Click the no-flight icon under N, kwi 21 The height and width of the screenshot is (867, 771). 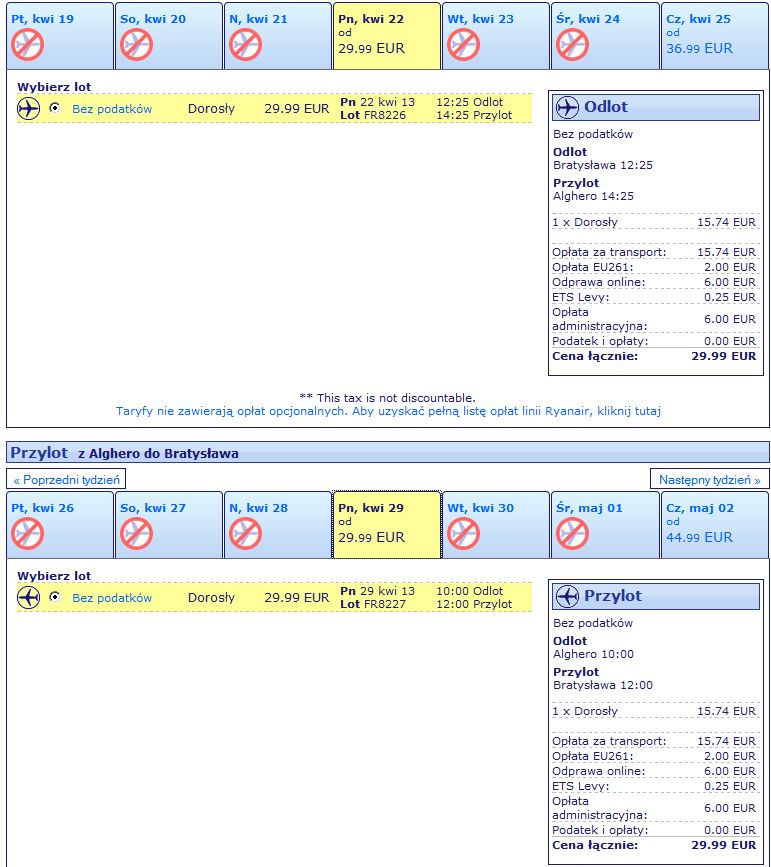click(245, 45)
